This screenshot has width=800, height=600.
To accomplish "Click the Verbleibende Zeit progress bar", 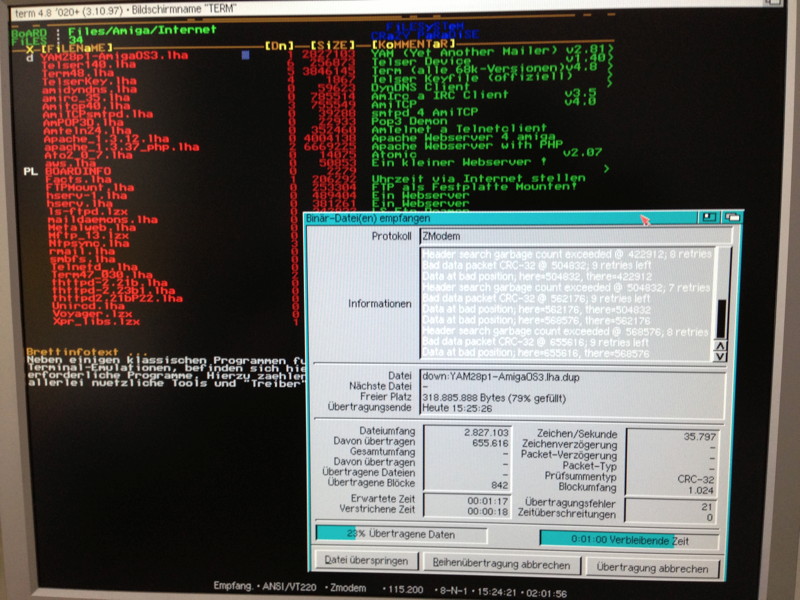I will [x=628, y=540].
